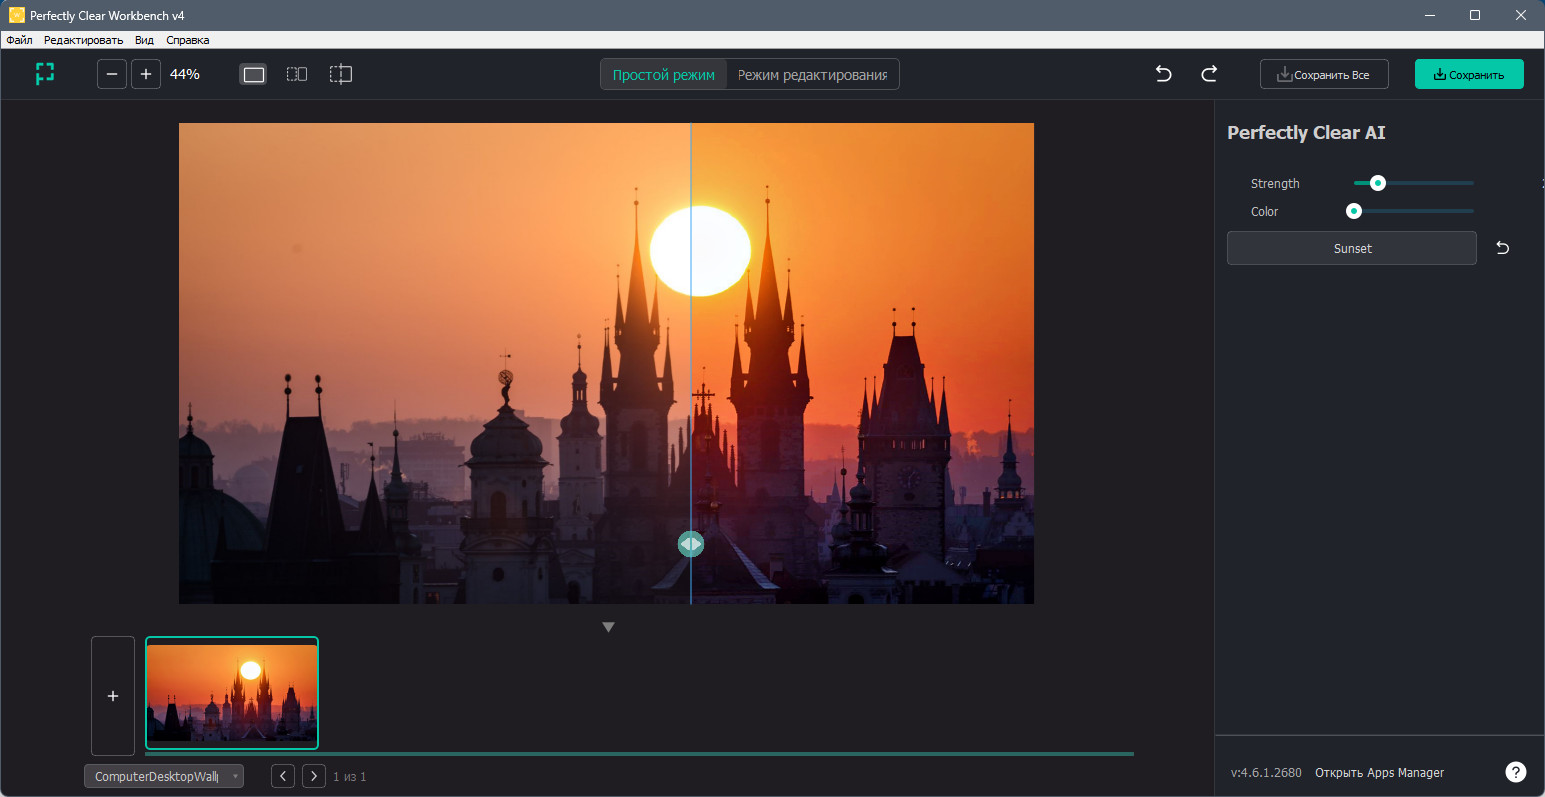Click the crop frame logo icon
Screen dimensions: 1545x797
pyautogui.click(x=45, y=74)
